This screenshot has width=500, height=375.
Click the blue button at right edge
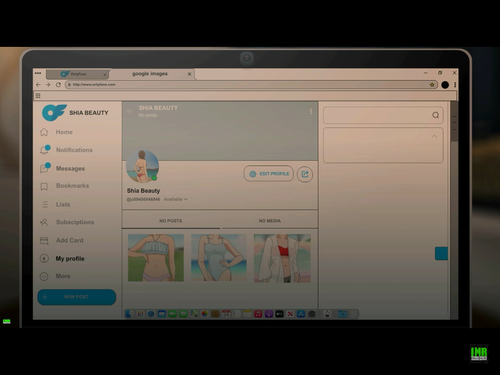click(441, 254)
